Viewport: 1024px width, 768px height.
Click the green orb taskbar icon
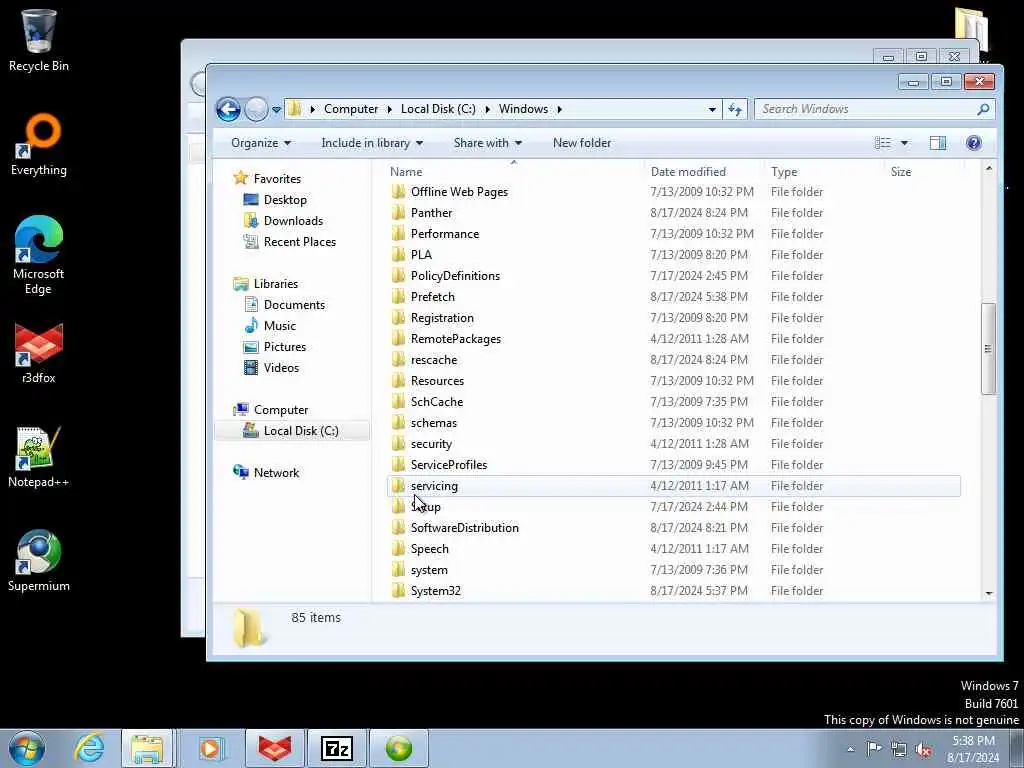399,748
